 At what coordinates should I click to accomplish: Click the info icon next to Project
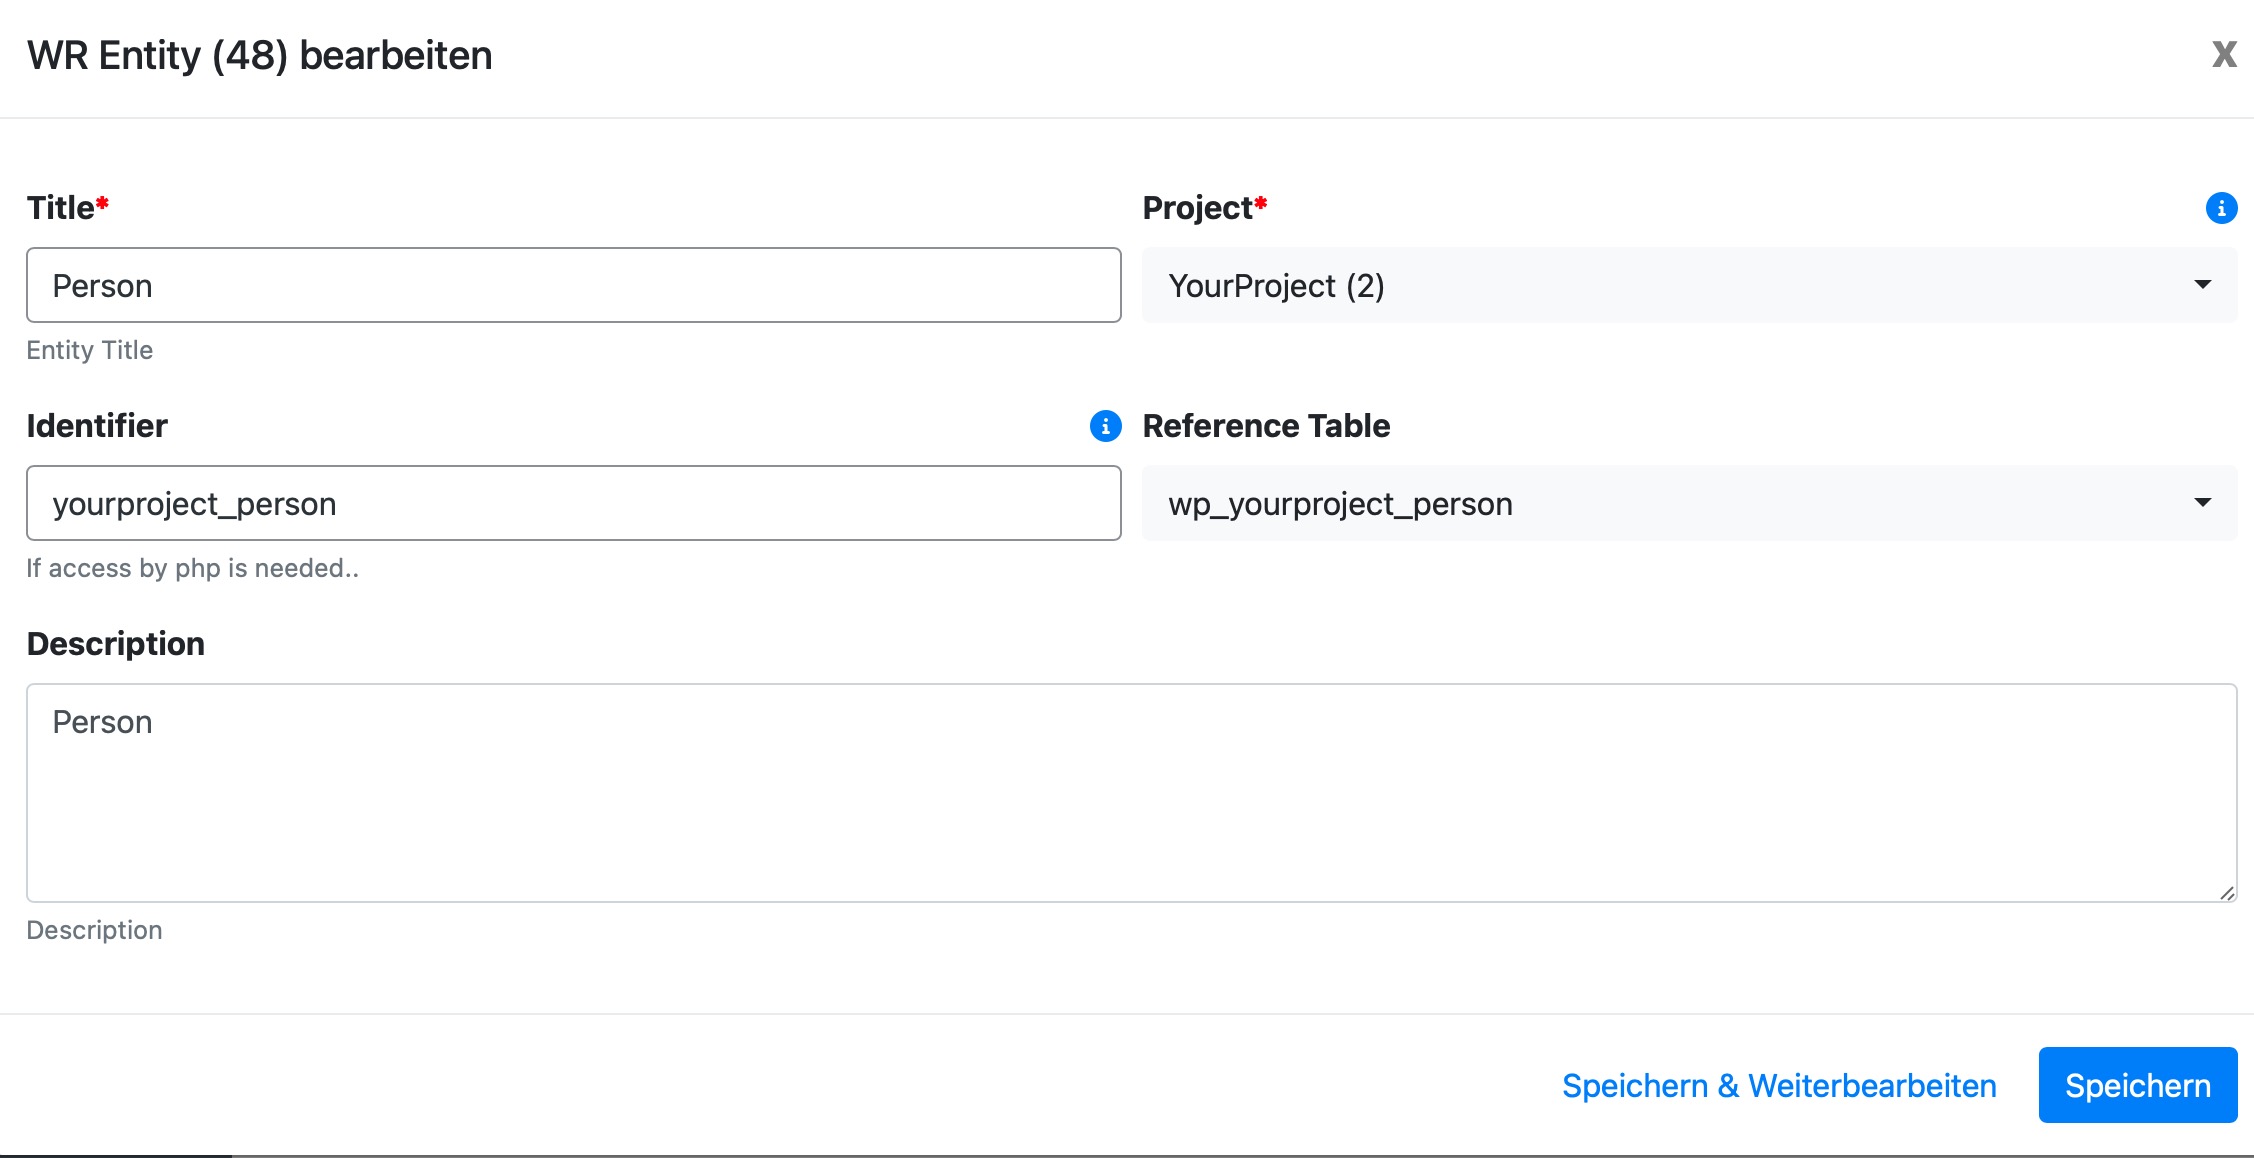click(2221, 208)
